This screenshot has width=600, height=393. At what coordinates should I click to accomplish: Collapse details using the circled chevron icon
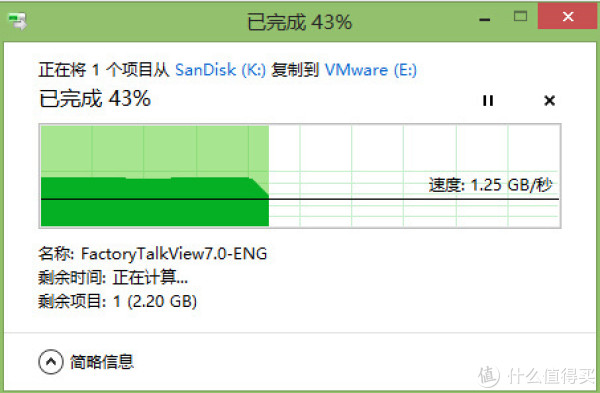pos(51,362)
